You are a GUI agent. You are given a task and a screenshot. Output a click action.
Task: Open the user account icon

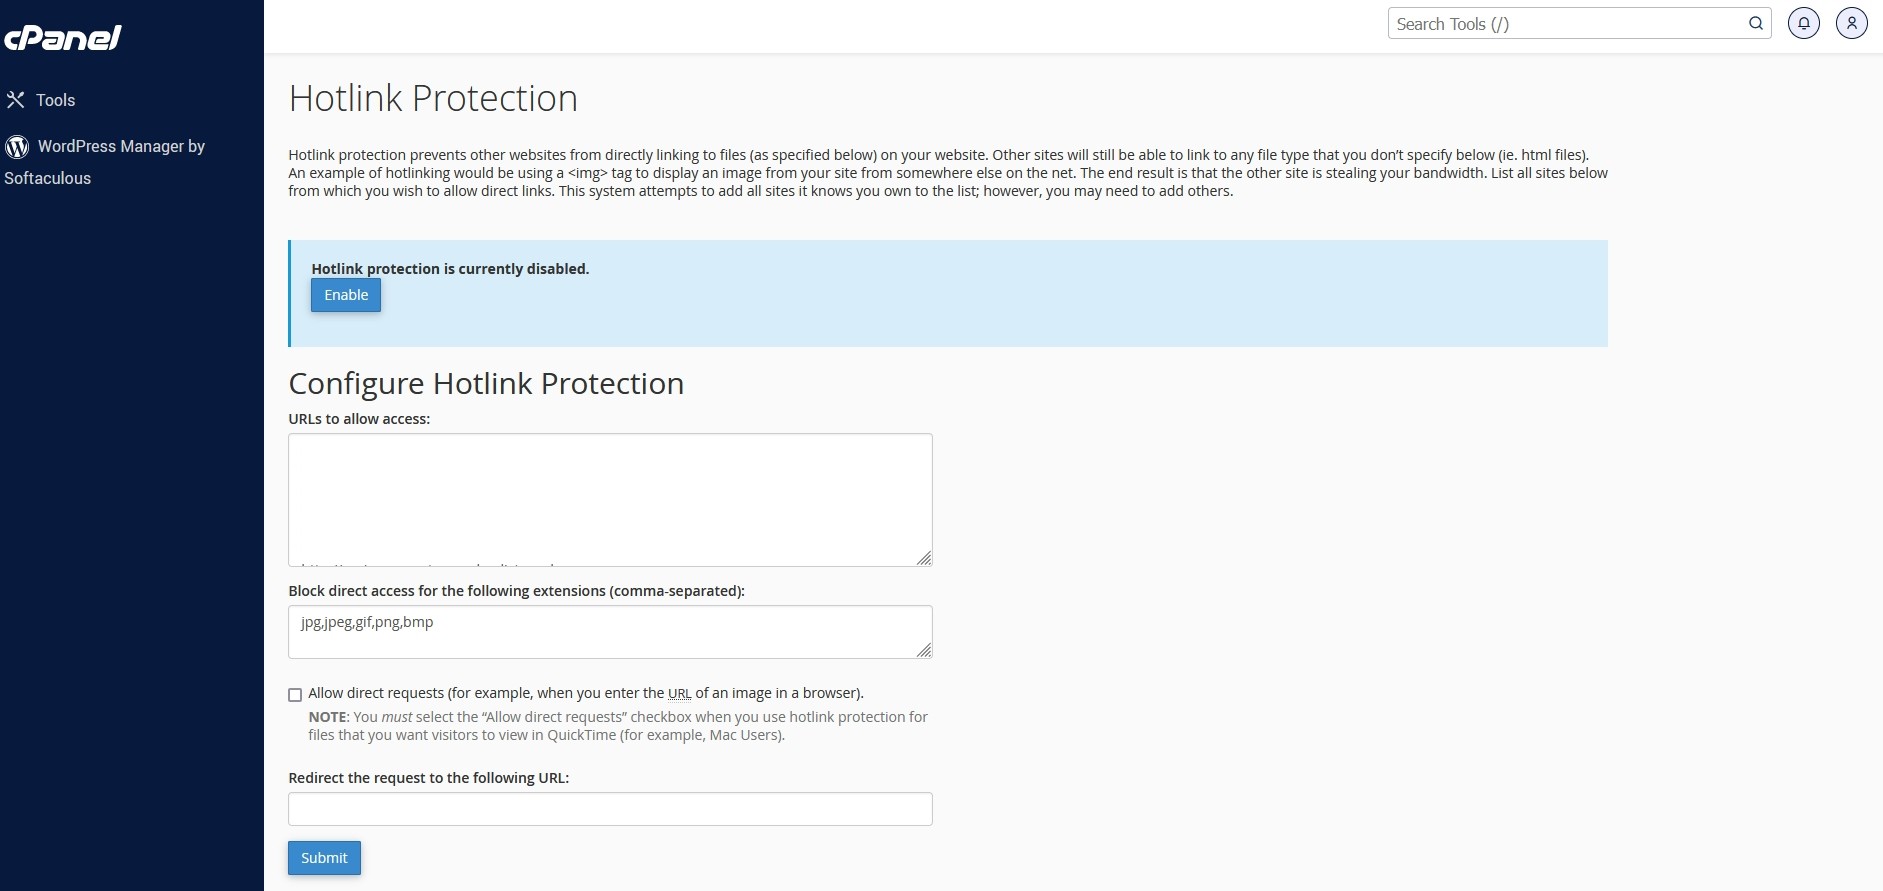(x=1852, y=23)
